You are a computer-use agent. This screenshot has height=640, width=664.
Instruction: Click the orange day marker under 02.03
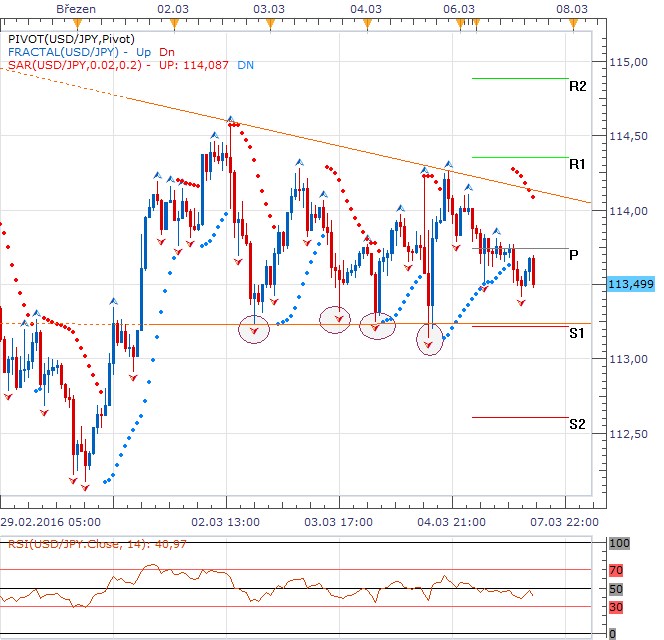pyautogui.click(x=176, y=21)
